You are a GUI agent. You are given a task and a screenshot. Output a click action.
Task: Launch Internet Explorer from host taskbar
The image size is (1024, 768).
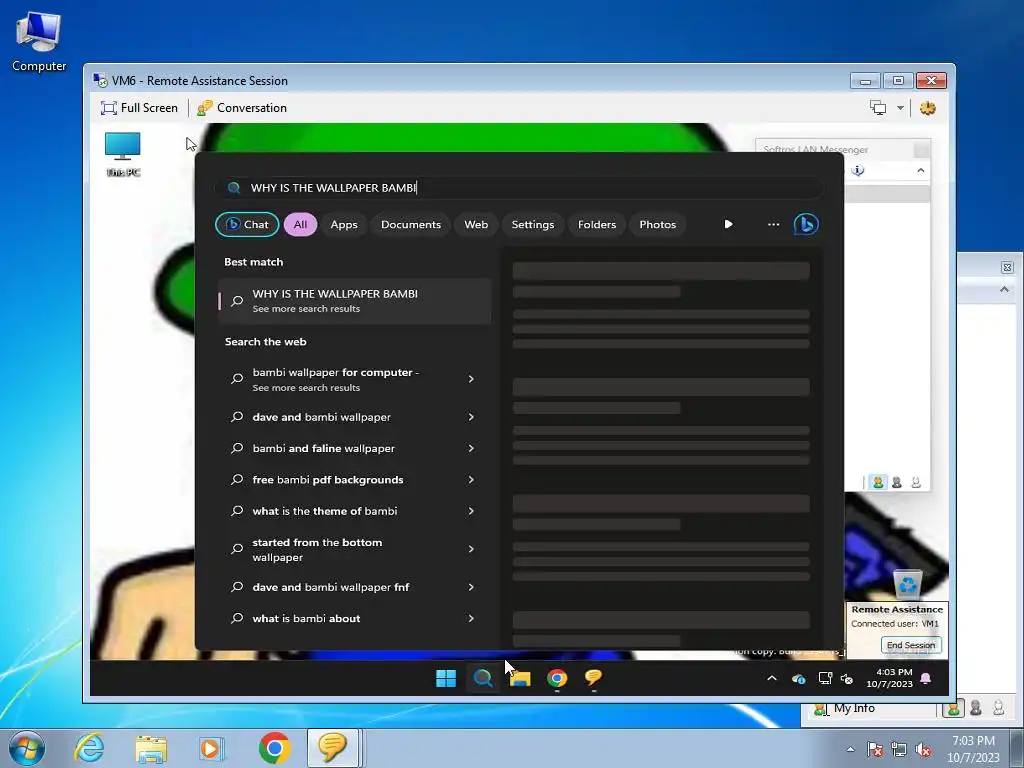(x=89, y=748)
